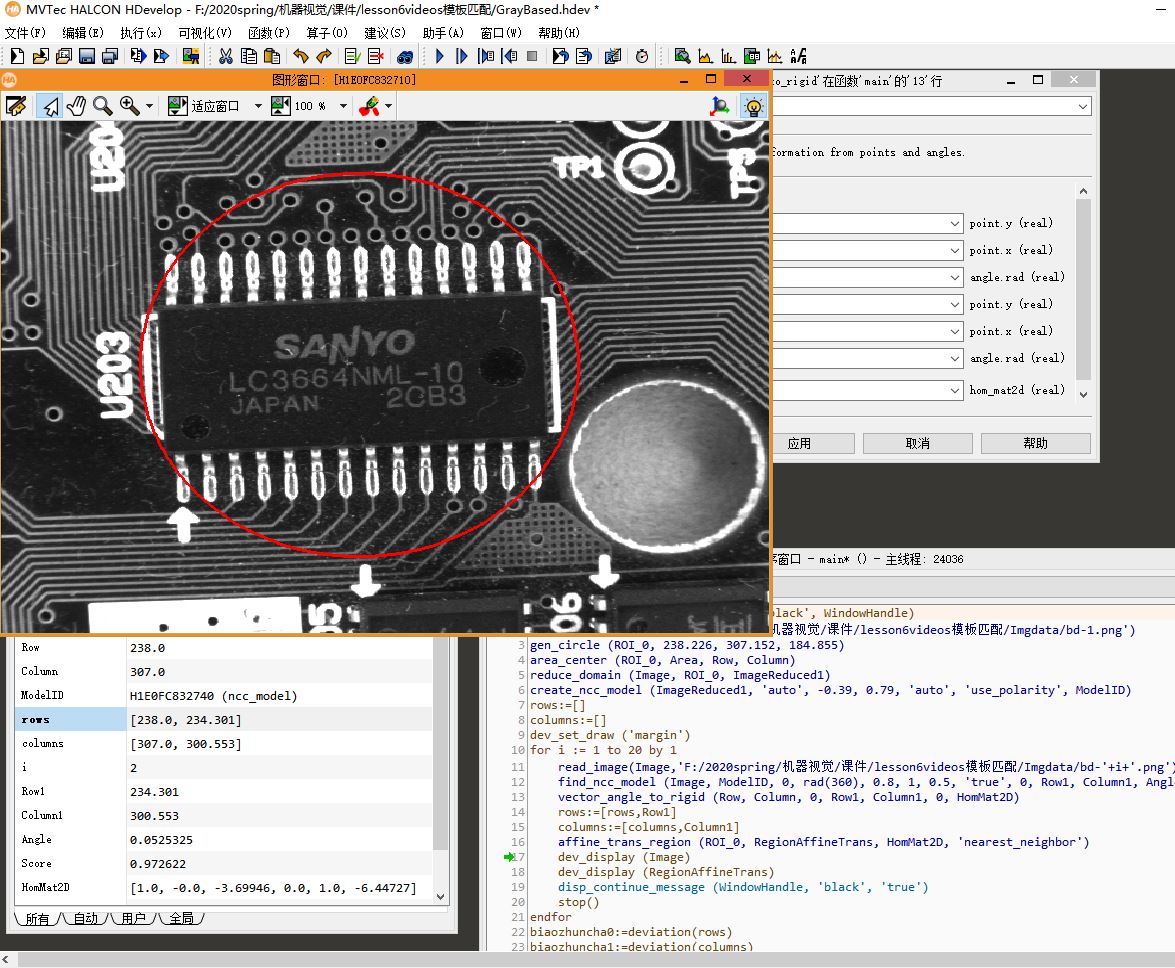Copy selected code lines
This screenshot has height=968, width=1175.
pyautogui.click(x=249, y=56)
